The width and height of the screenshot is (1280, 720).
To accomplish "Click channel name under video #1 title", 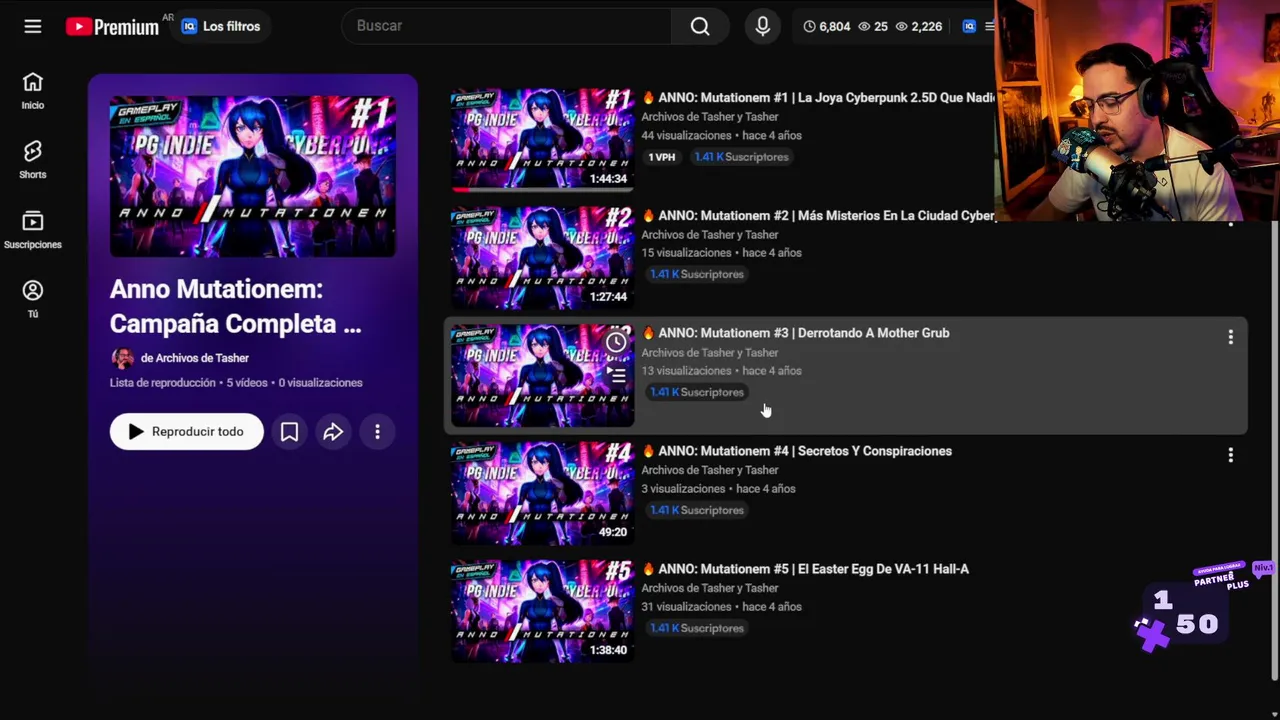I will coord(710,117).
